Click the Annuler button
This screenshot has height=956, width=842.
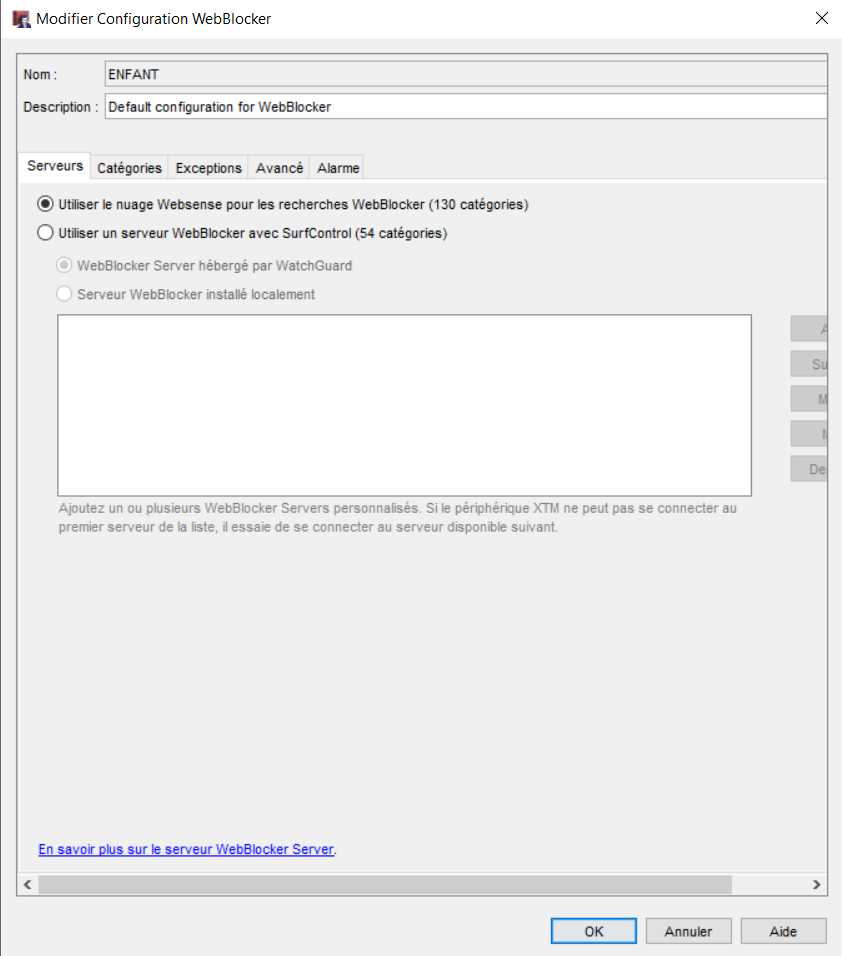point(688,931)
